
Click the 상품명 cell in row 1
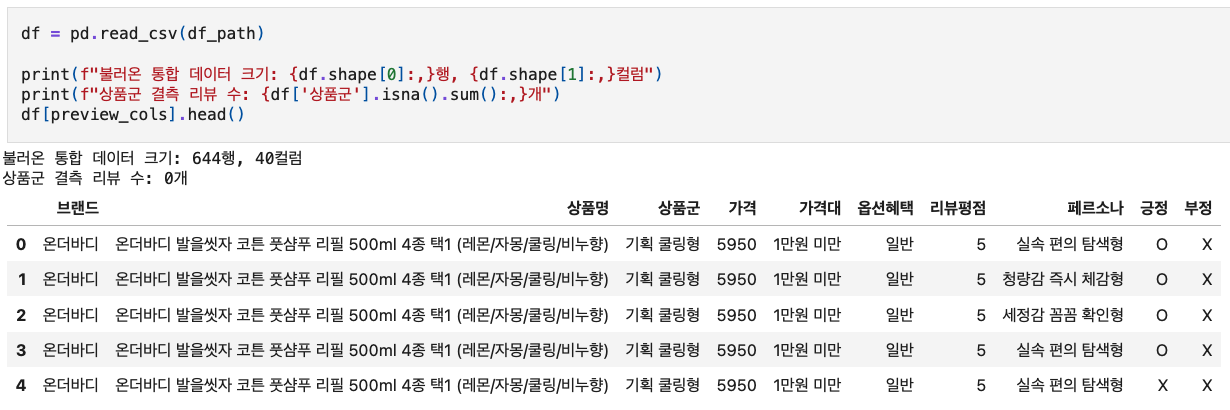pos(362,279)
